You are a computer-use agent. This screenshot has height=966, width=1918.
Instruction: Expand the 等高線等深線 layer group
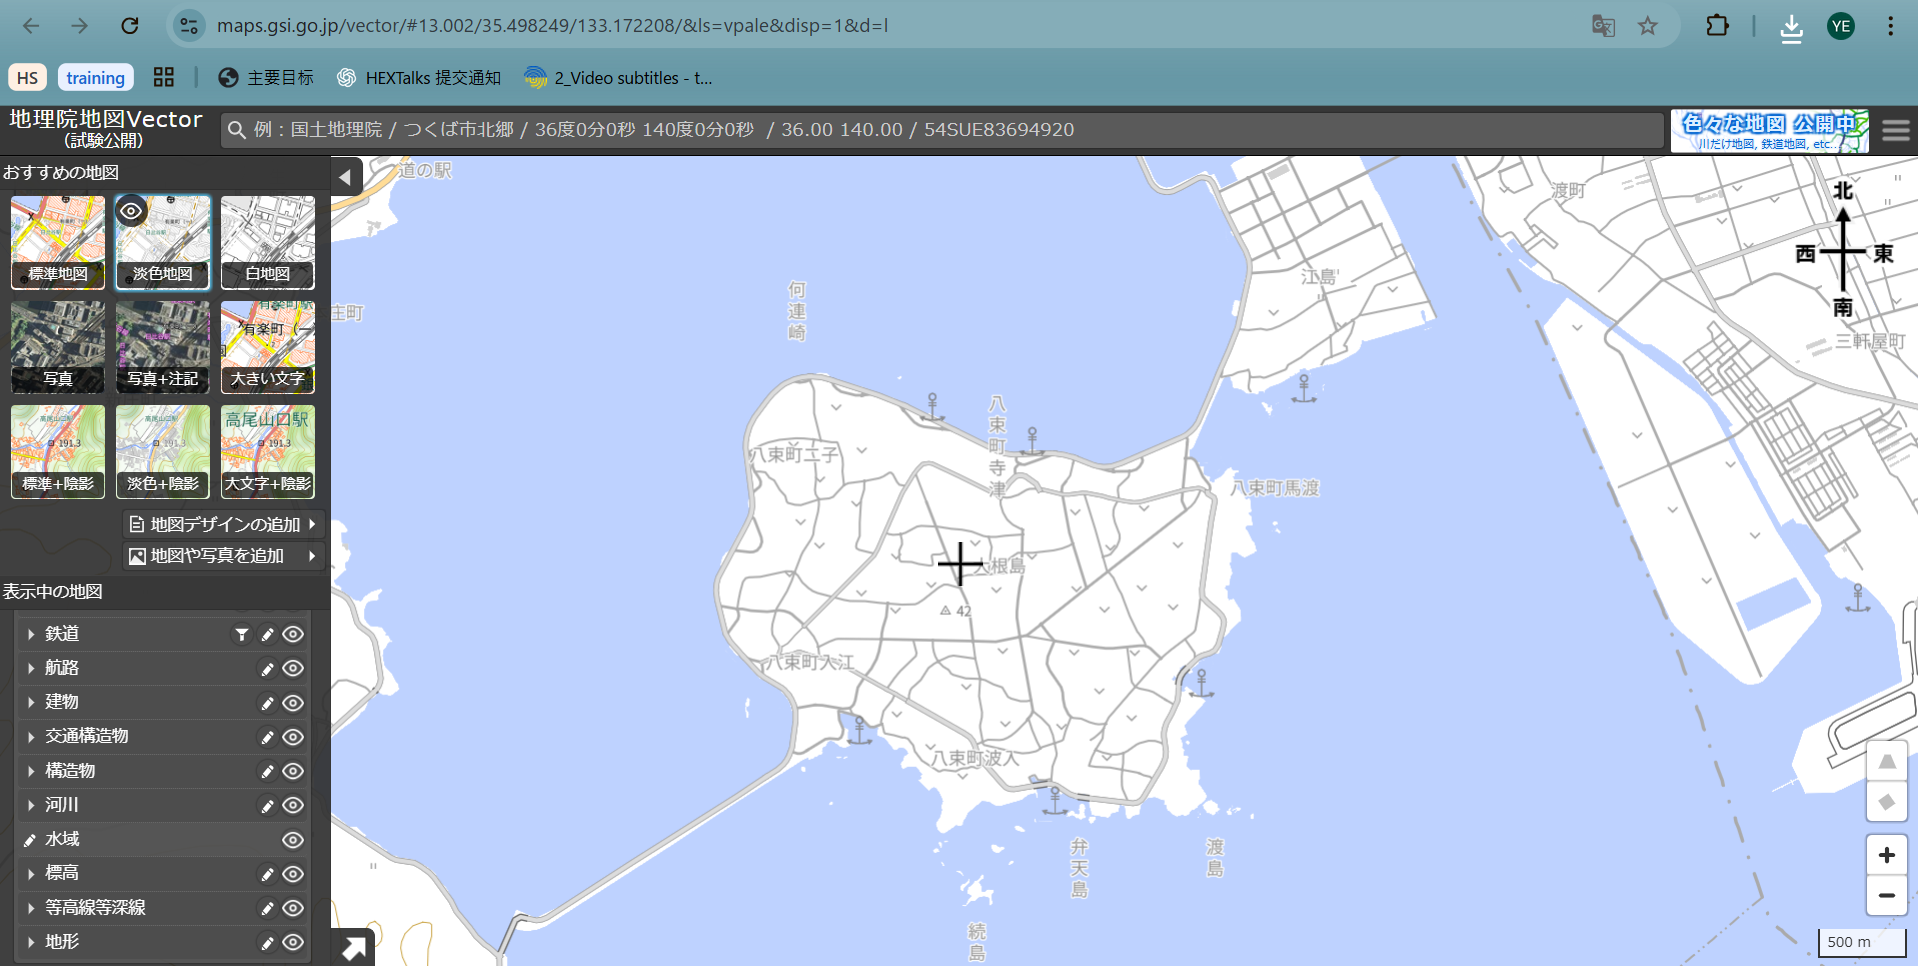pos(31,908)
